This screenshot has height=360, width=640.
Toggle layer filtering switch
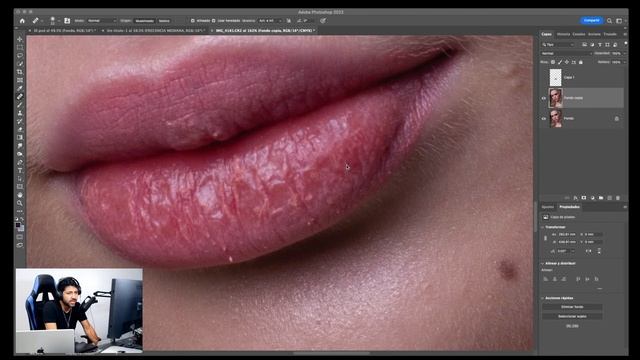(x=626, y=43)
